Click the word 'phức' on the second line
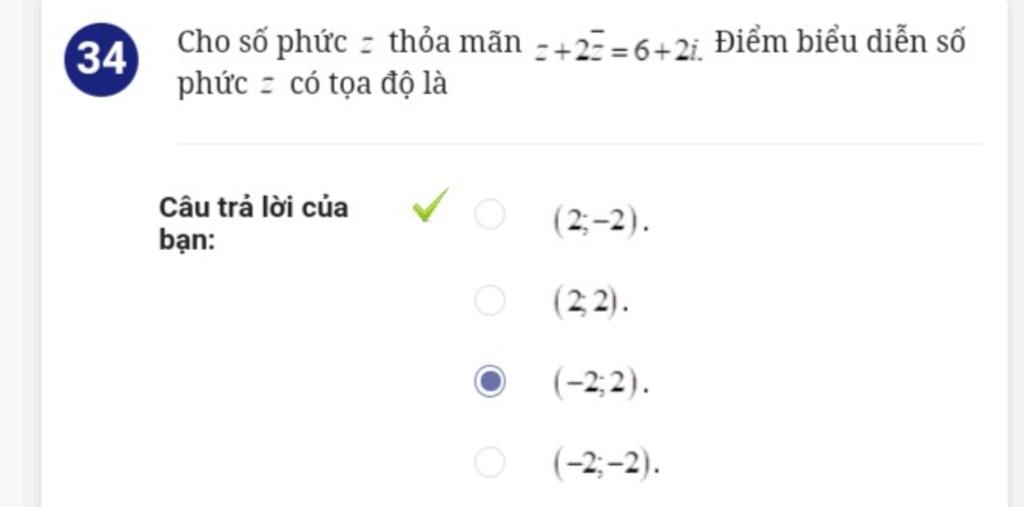Viewport: 1024px width, 507px height. click(213, 86)
